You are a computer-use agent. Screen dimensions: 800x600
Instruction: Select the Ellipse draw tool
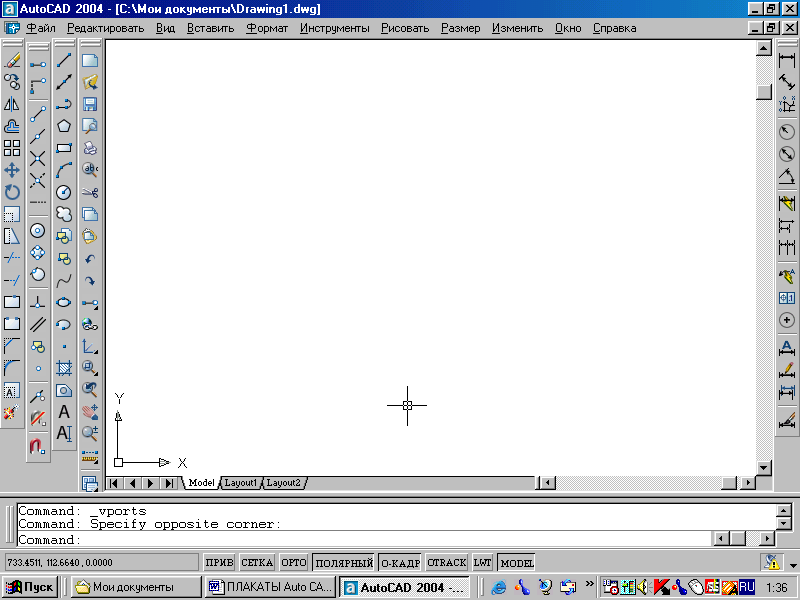click(x=64, y=303)
